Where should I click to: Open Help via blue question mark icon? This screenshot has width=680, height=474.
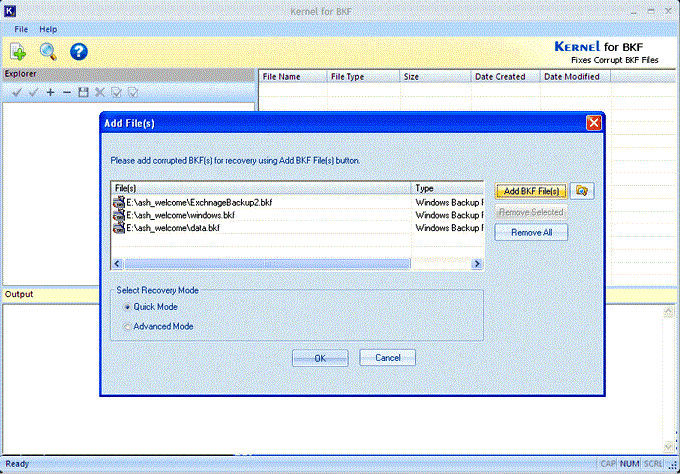coord(78,52)
